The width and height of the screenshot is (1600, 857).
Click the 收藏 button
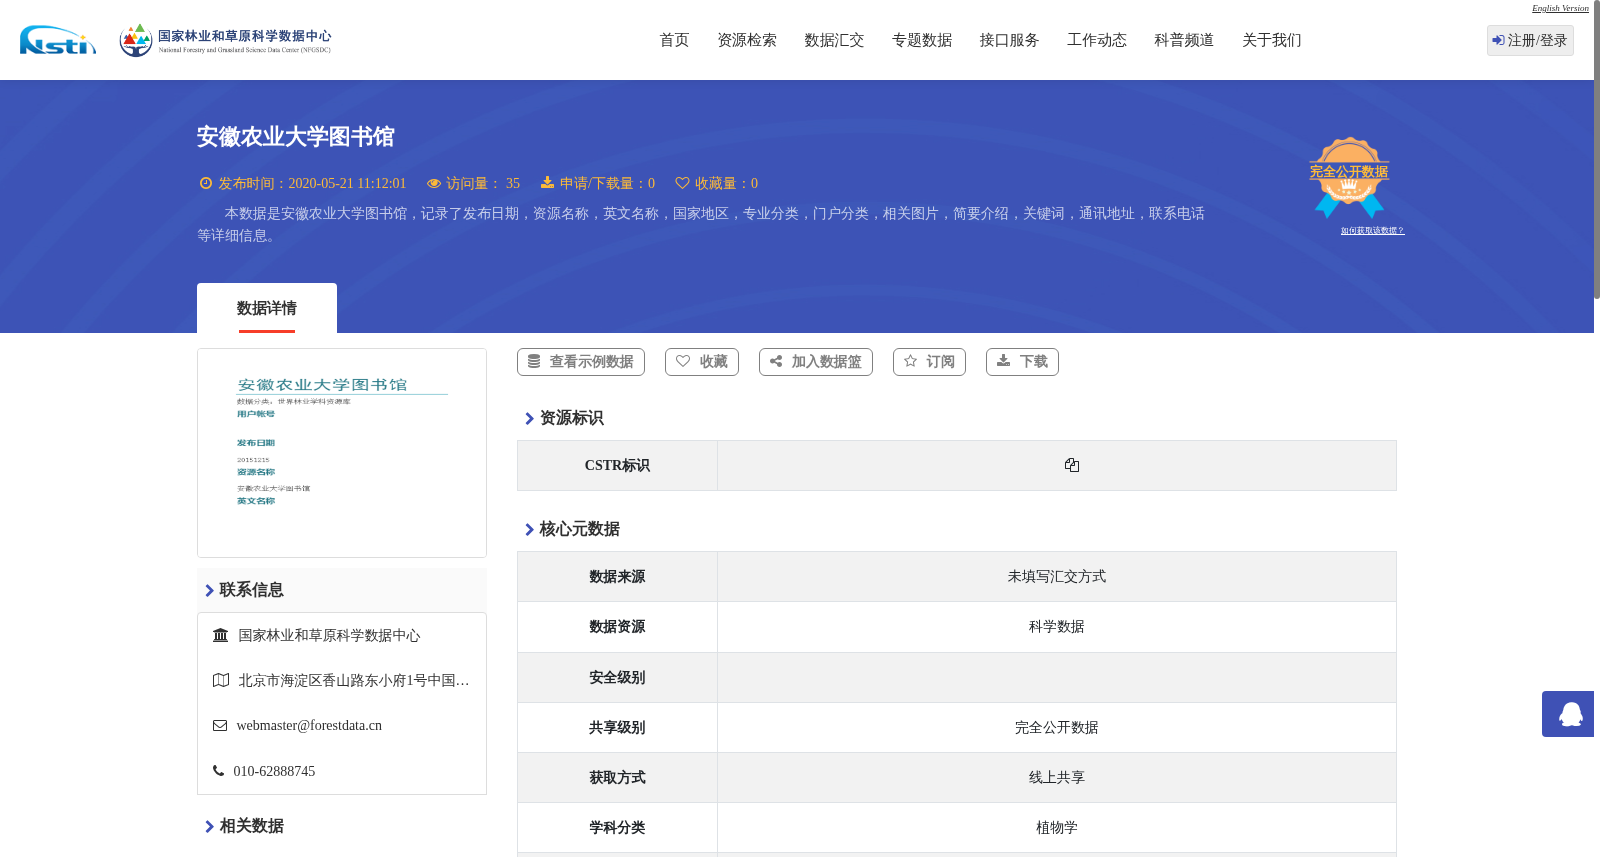[x=702, y=362]
